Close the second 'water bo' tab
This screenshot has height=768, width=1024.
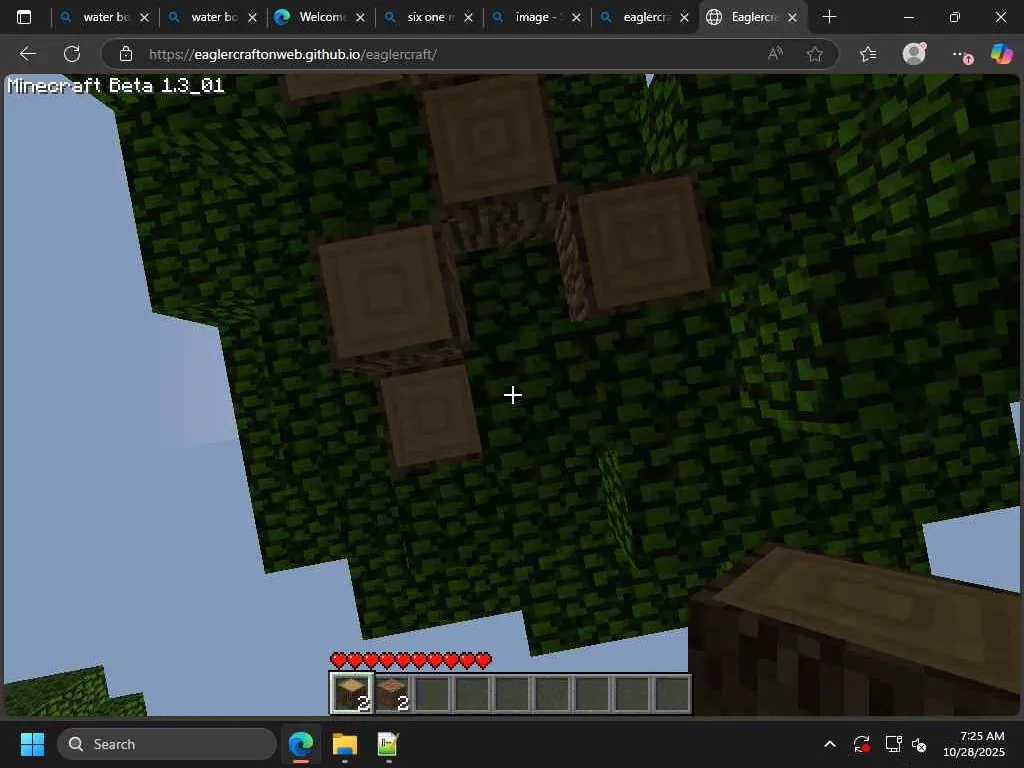(x=252, y=18)
